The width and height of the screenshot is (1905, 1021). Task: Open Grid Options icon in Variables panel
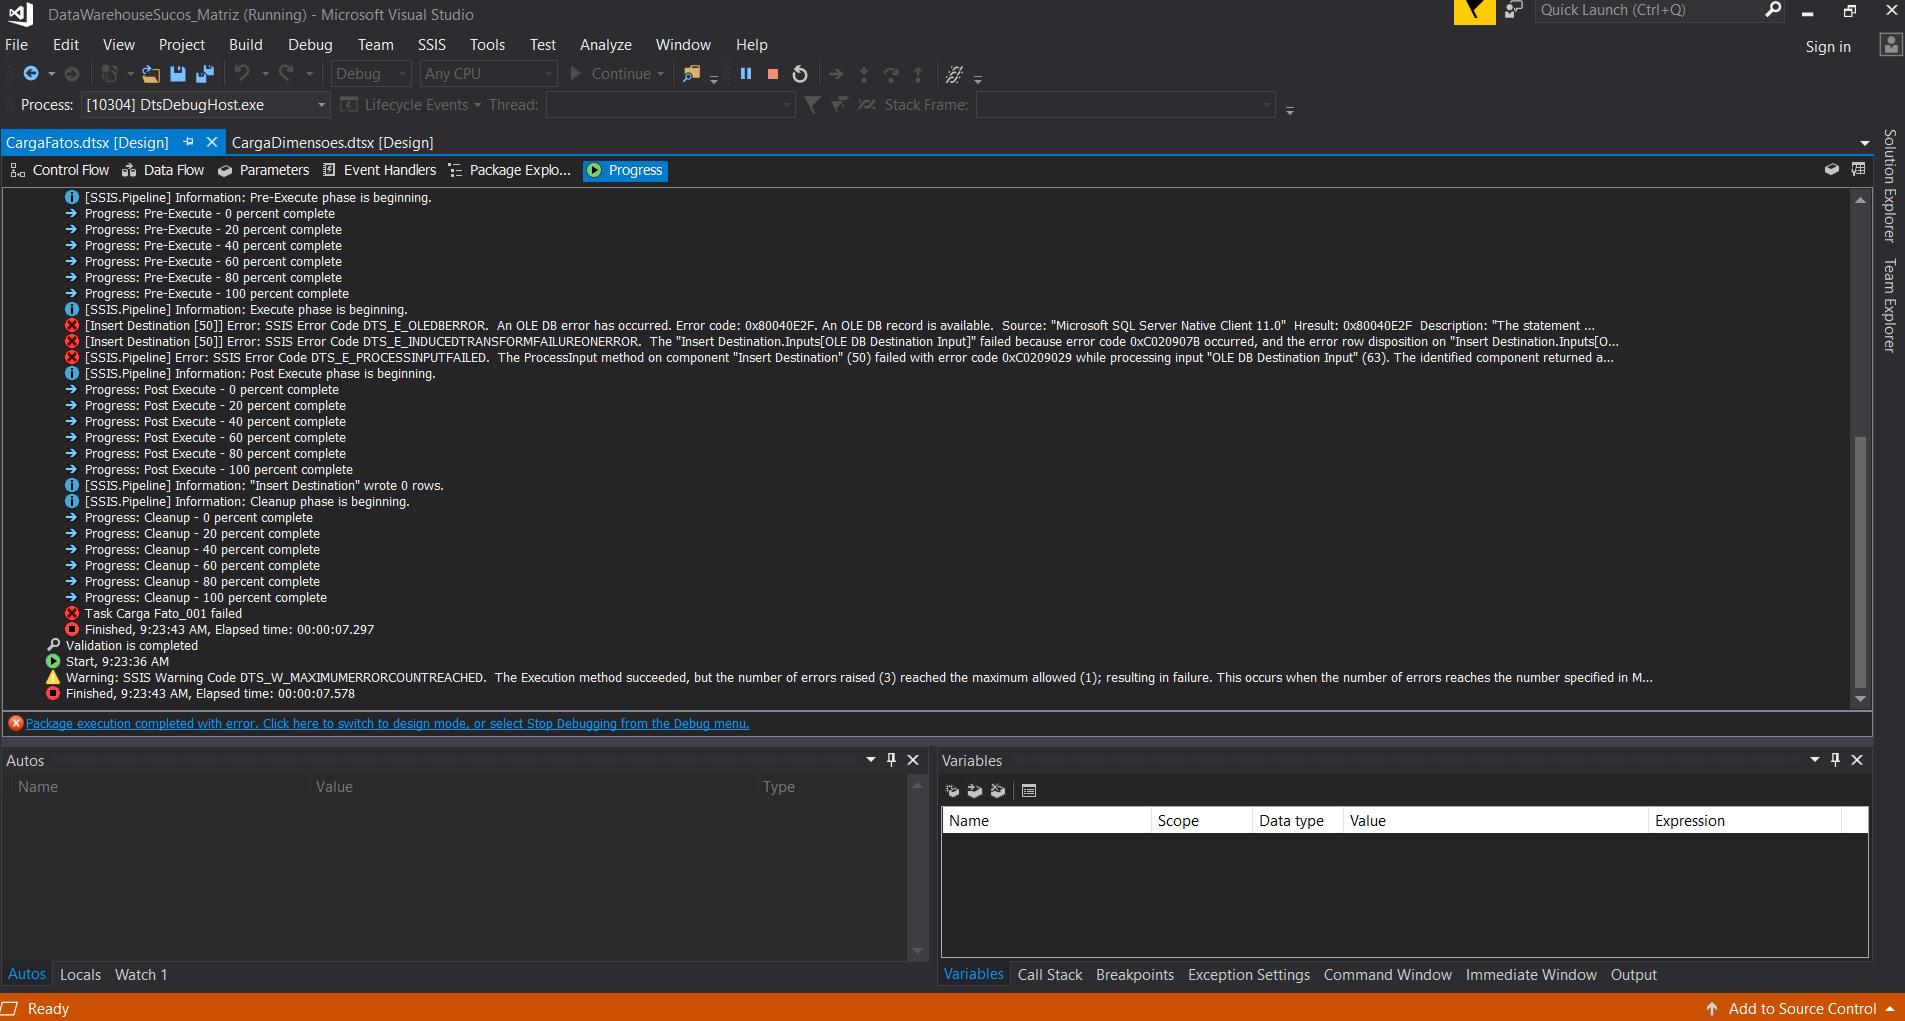pyautogui.click(x=1029, y=791)
